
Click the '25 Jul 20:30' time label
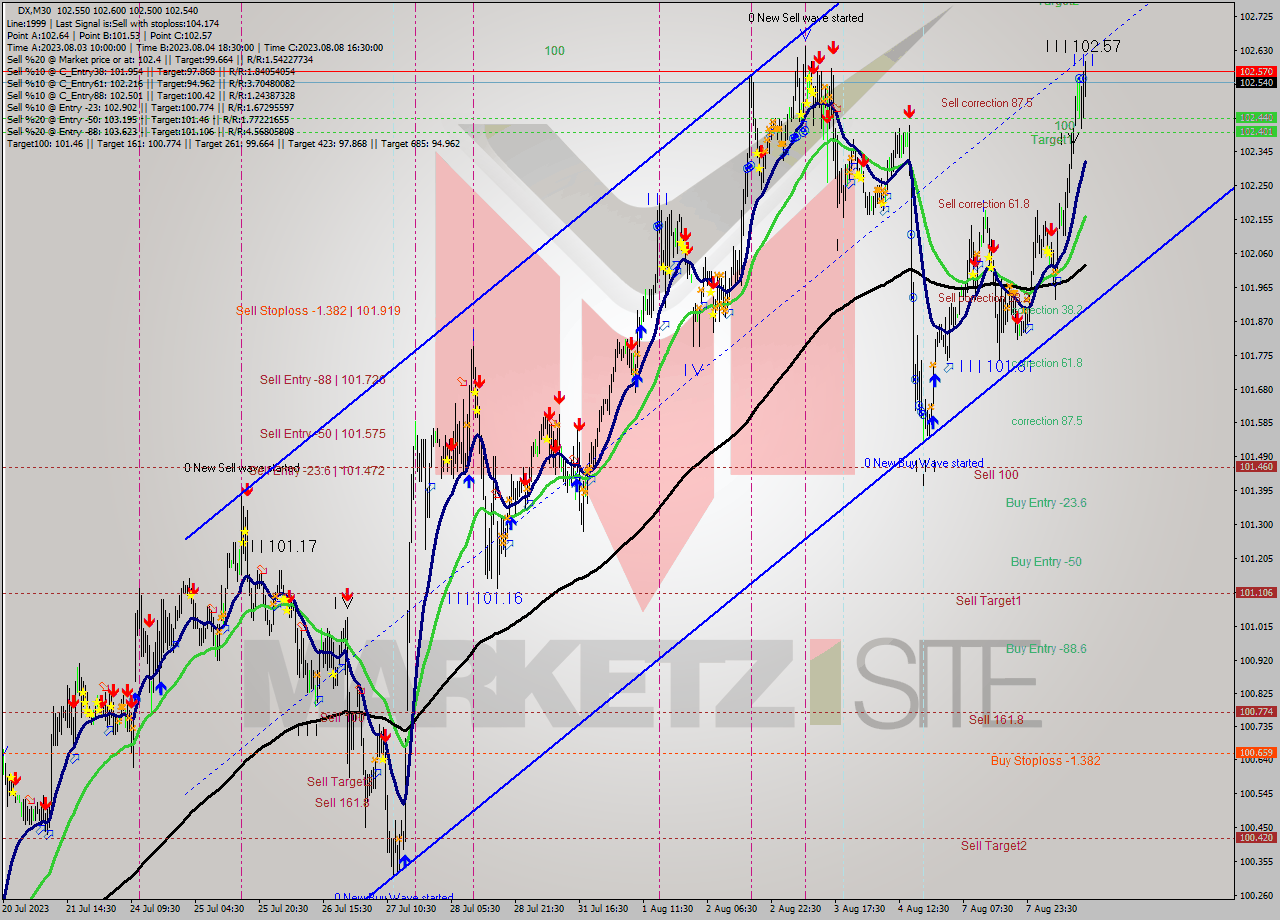pyautogui.click(x=283, y=909)
